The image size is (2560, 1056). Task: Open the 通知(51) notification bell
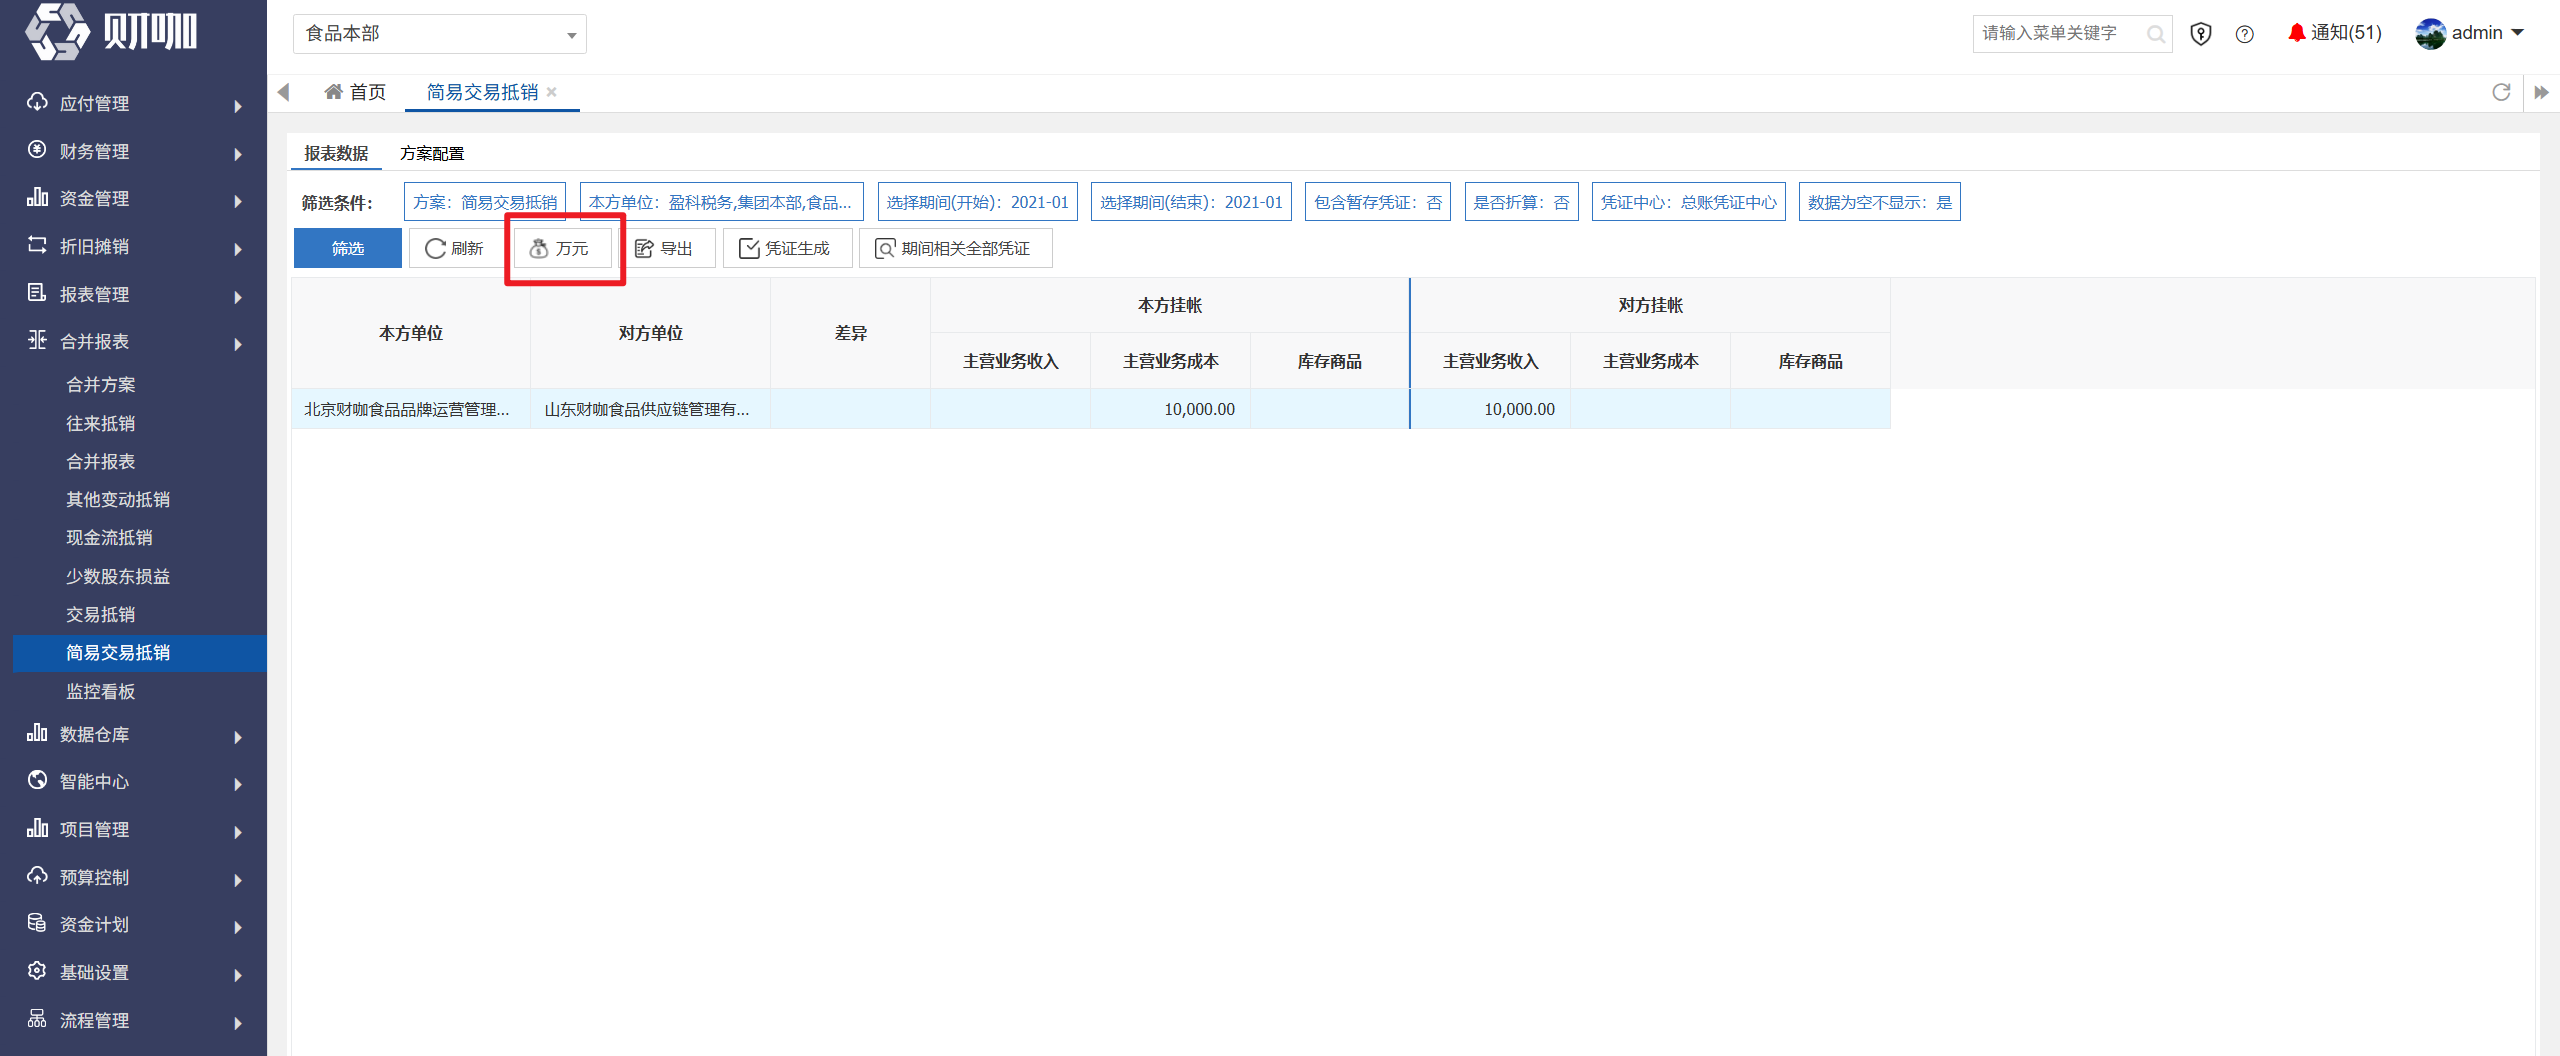pos(2335,33)
